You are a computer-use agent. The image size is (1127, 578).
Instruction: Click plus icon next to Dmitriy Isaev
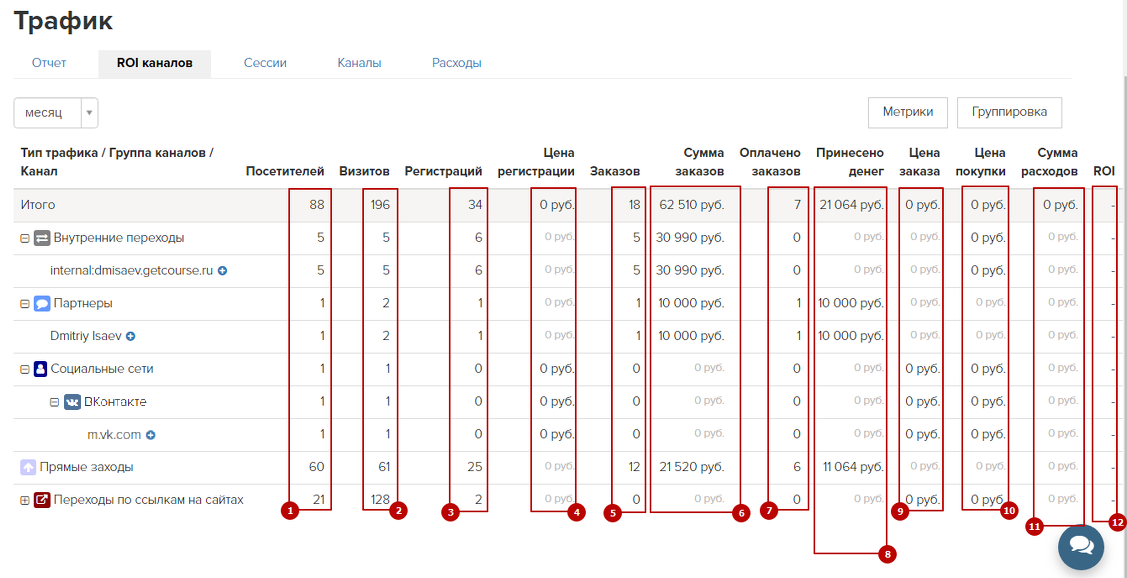[x=131, y=336]
